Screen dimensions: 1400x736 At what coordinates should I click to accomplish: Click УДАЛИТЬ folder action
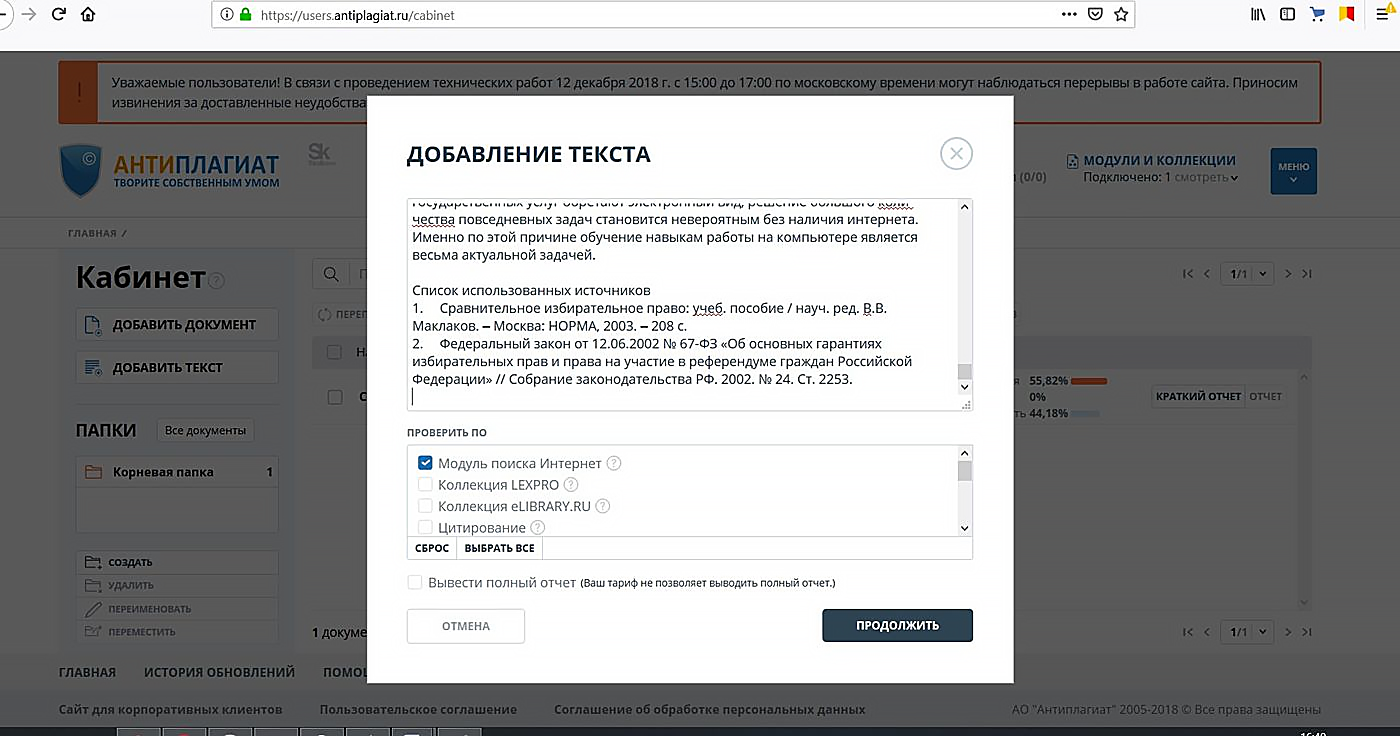[177, 585]
